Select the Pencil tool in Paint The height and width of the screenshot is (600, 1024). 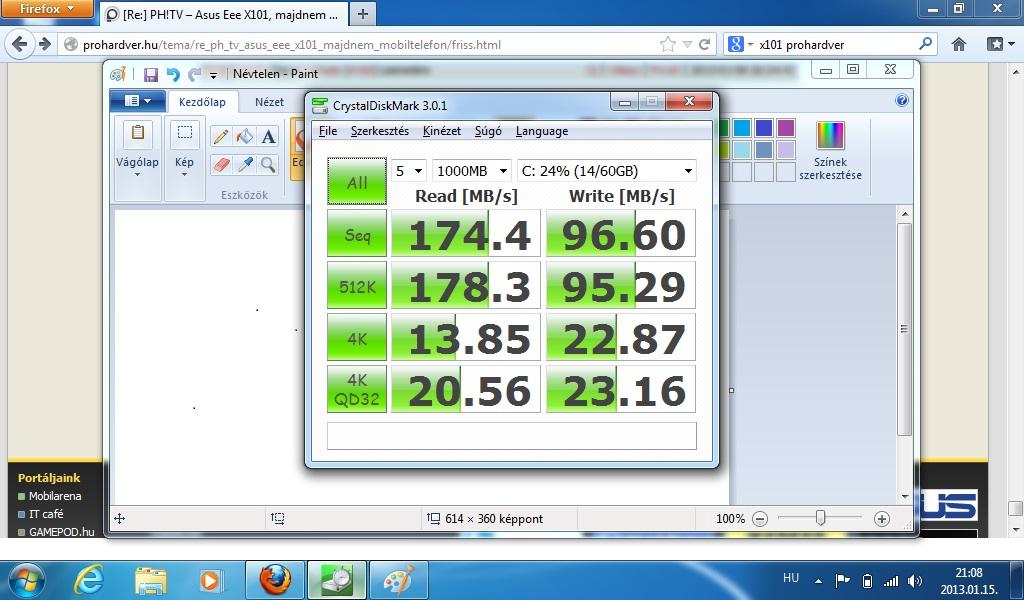point(221,136)
